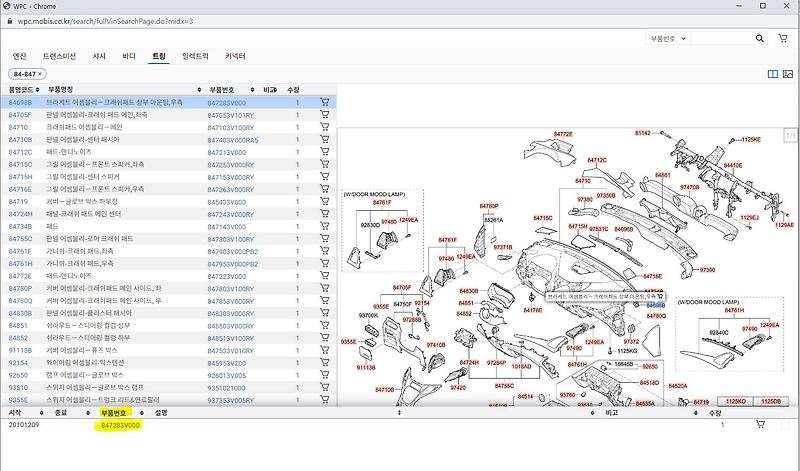The height and width of the screenshot is (471, 800).
Task: Click the cart icon in row 84712C
Action: (x=324, y=152)
